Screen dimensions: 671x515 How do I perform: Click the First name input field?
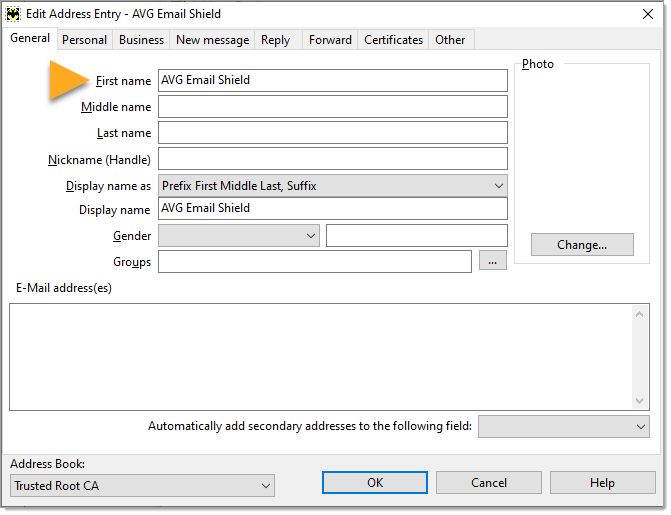tap(332, 81)
